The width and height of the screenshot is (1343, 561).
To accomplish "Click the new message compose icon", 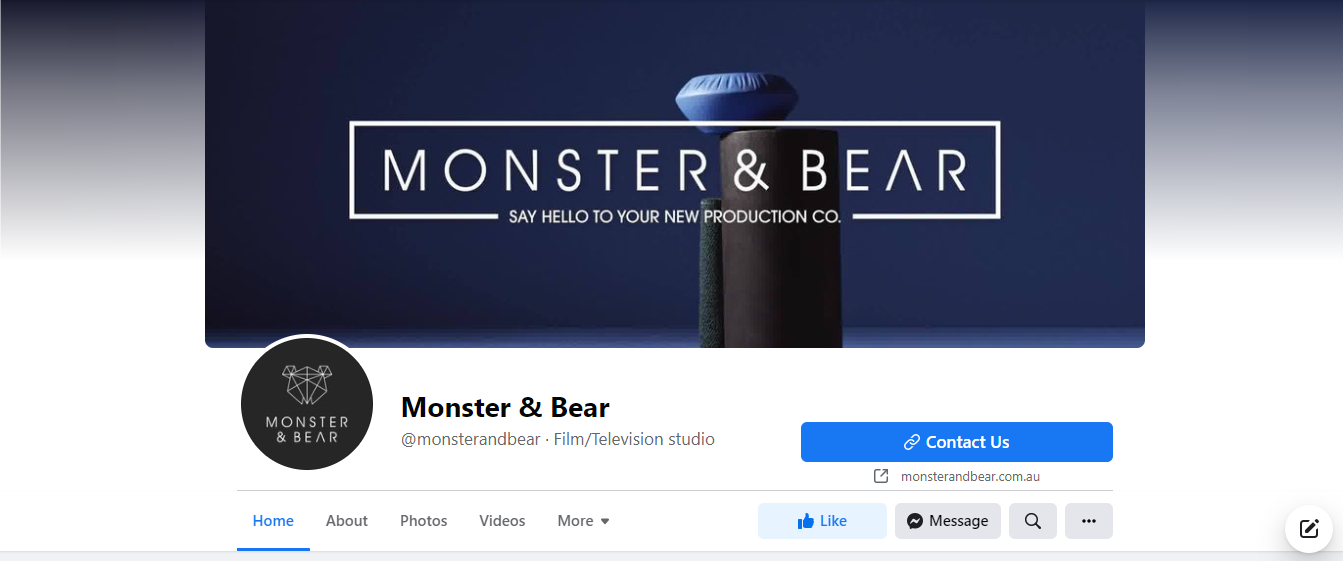I will 1309,529.
